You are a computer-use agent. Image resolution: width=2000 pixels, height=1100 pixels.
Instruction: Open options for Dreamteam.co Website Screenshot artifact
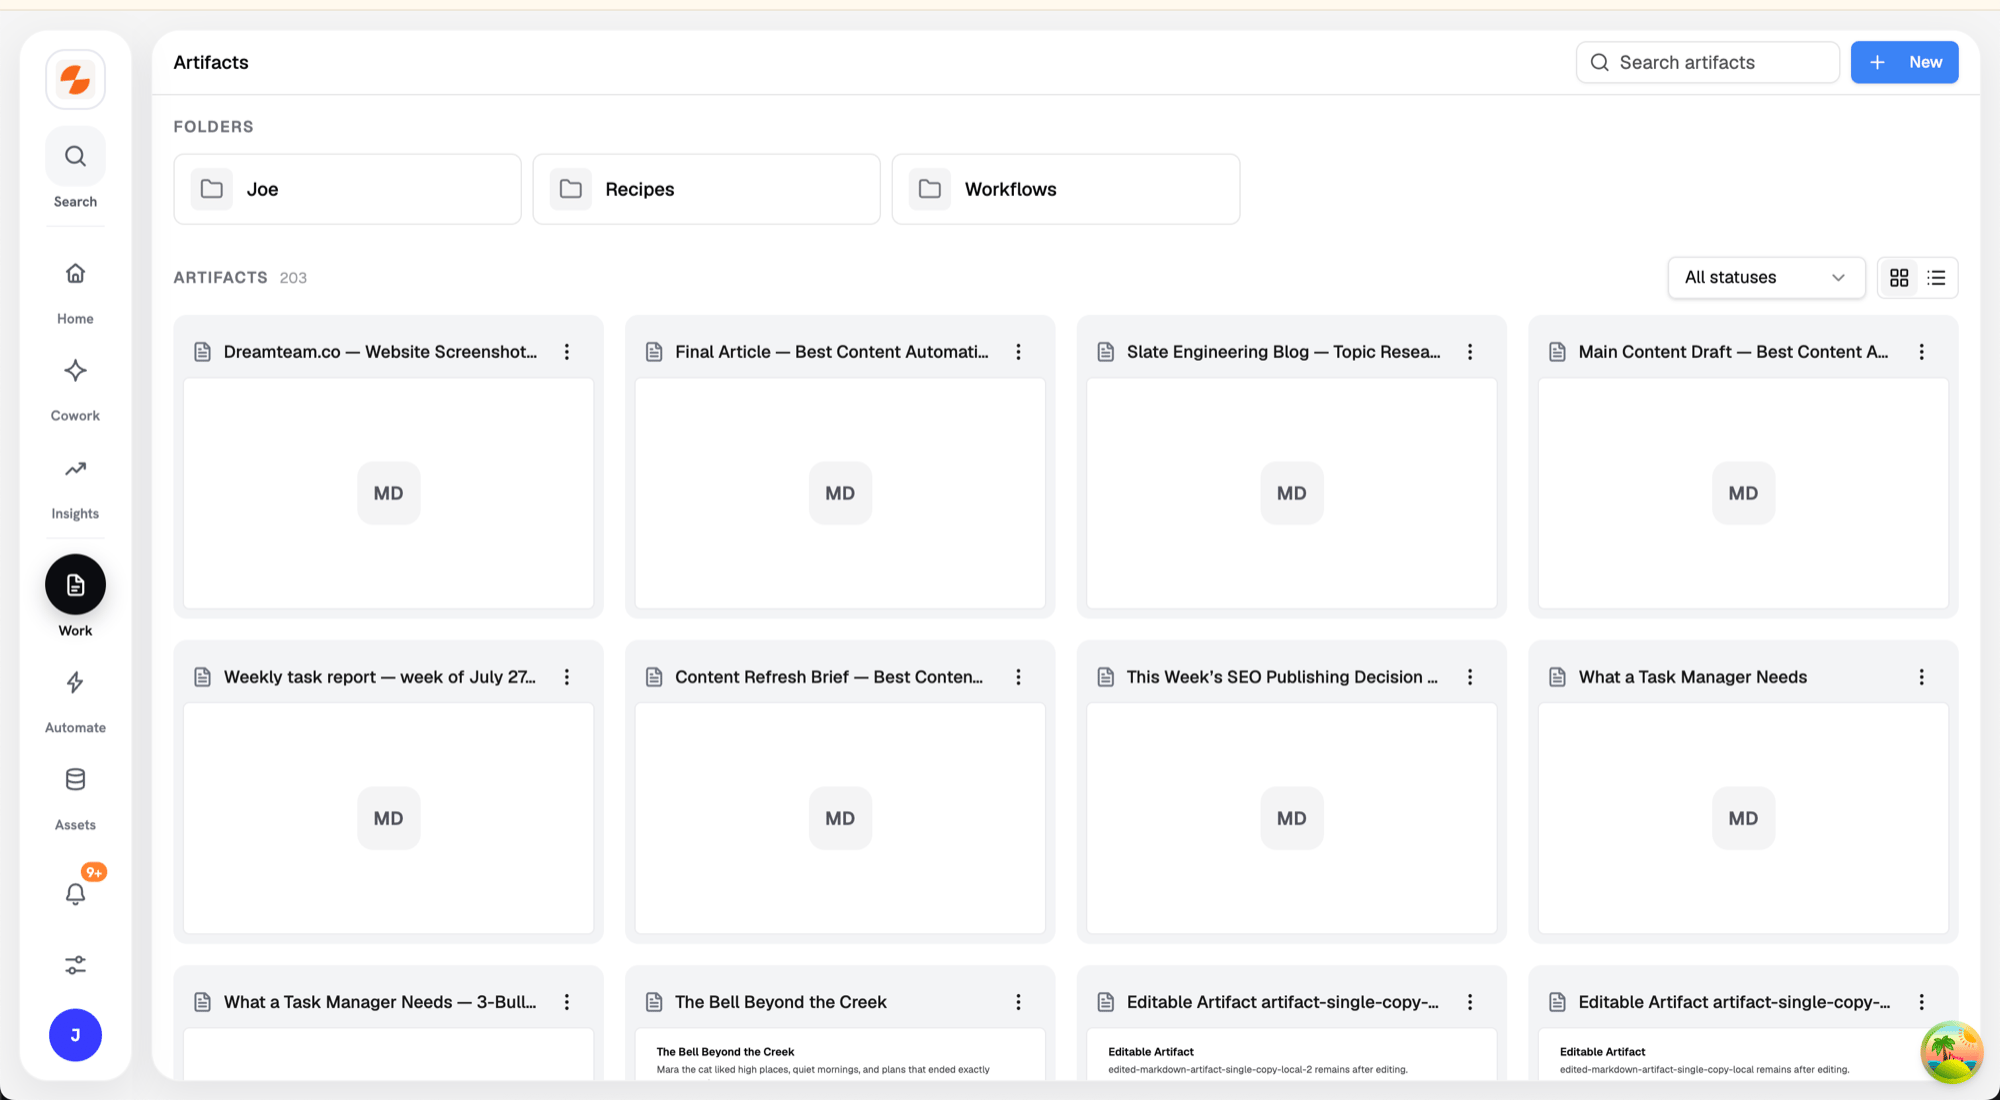coord(567,352)
